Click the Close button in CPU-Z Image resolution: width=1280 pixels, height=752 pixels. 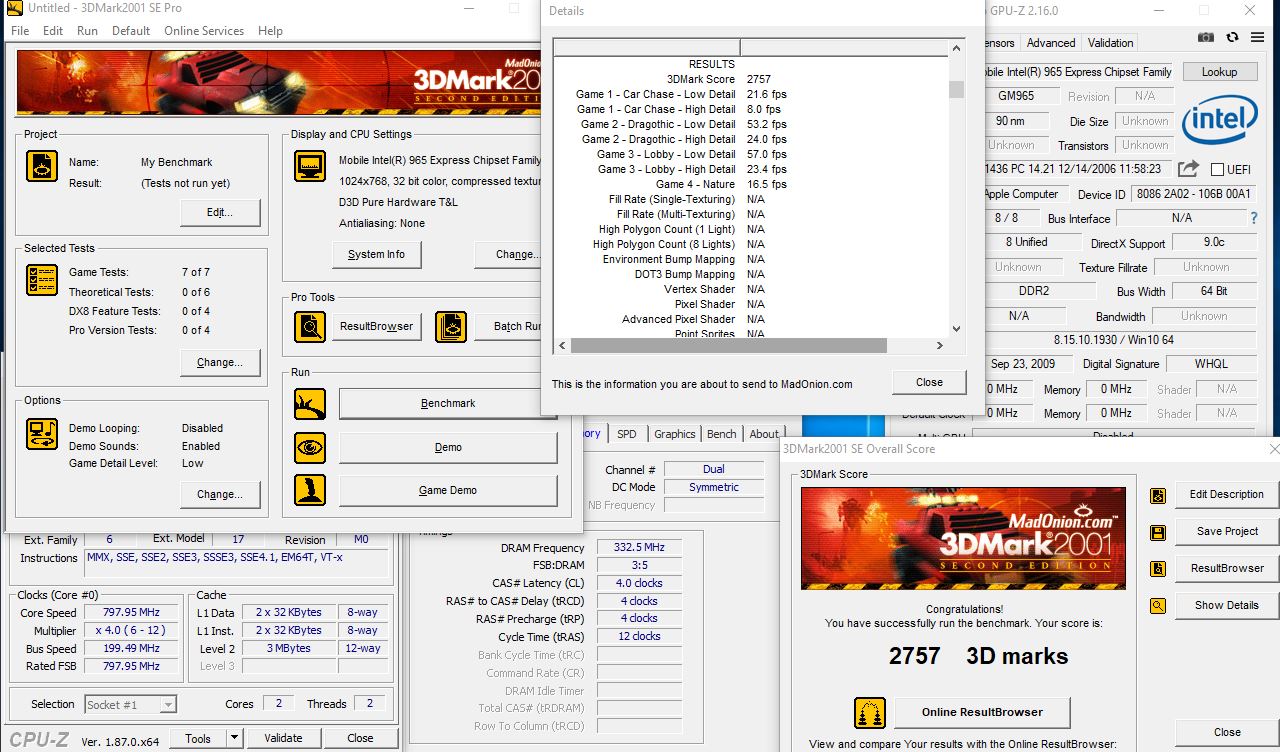pos(360,738)
